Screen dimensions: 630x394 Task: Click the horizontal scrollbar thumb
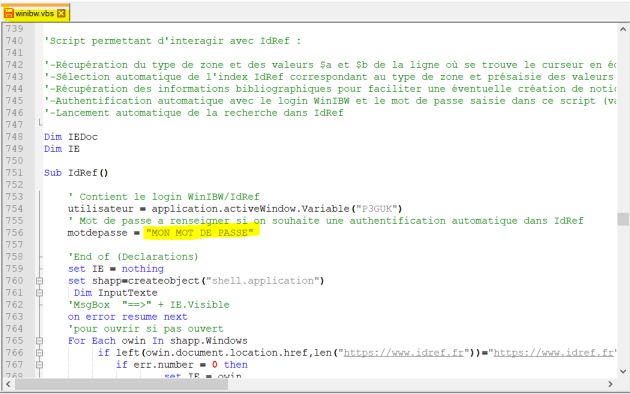[122, 384]
